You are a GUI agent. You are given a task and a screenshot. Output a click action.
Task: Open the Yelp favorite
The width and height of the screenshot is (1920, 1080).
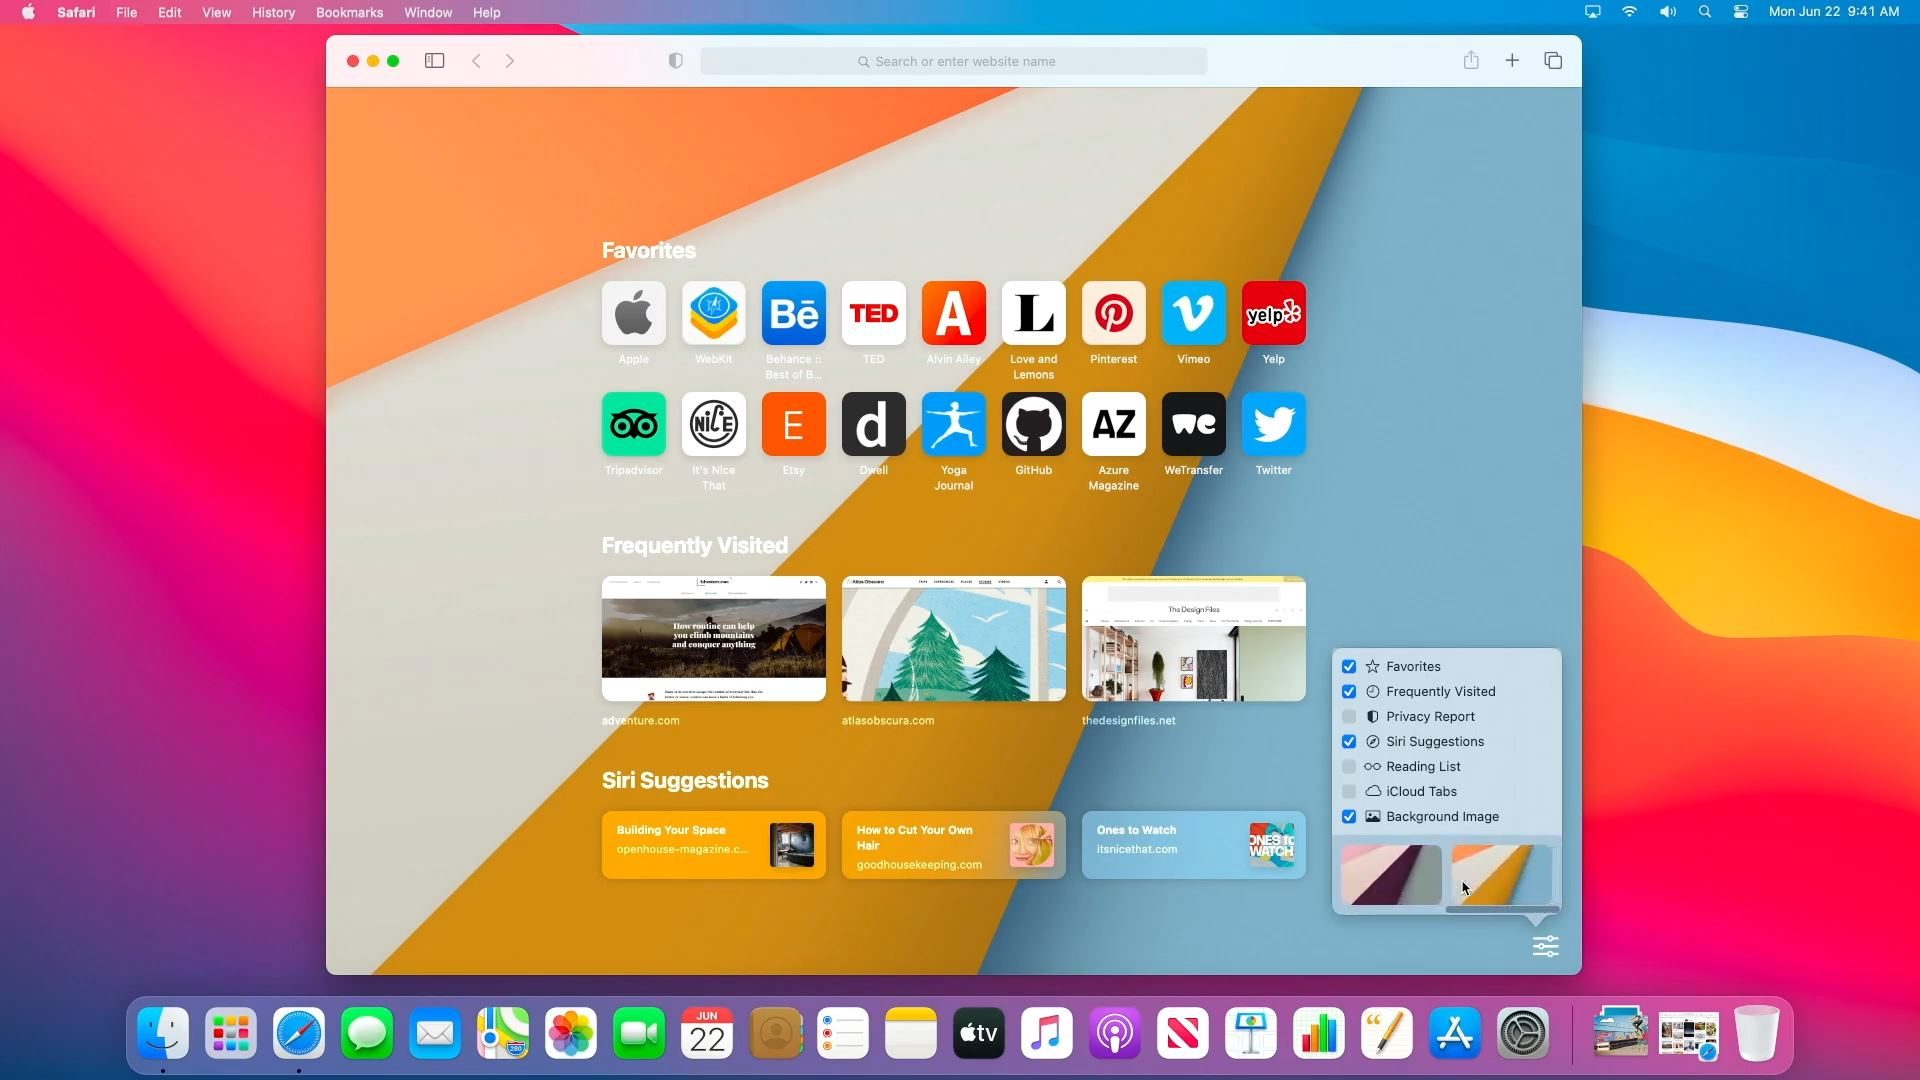tap(1274, 314)
